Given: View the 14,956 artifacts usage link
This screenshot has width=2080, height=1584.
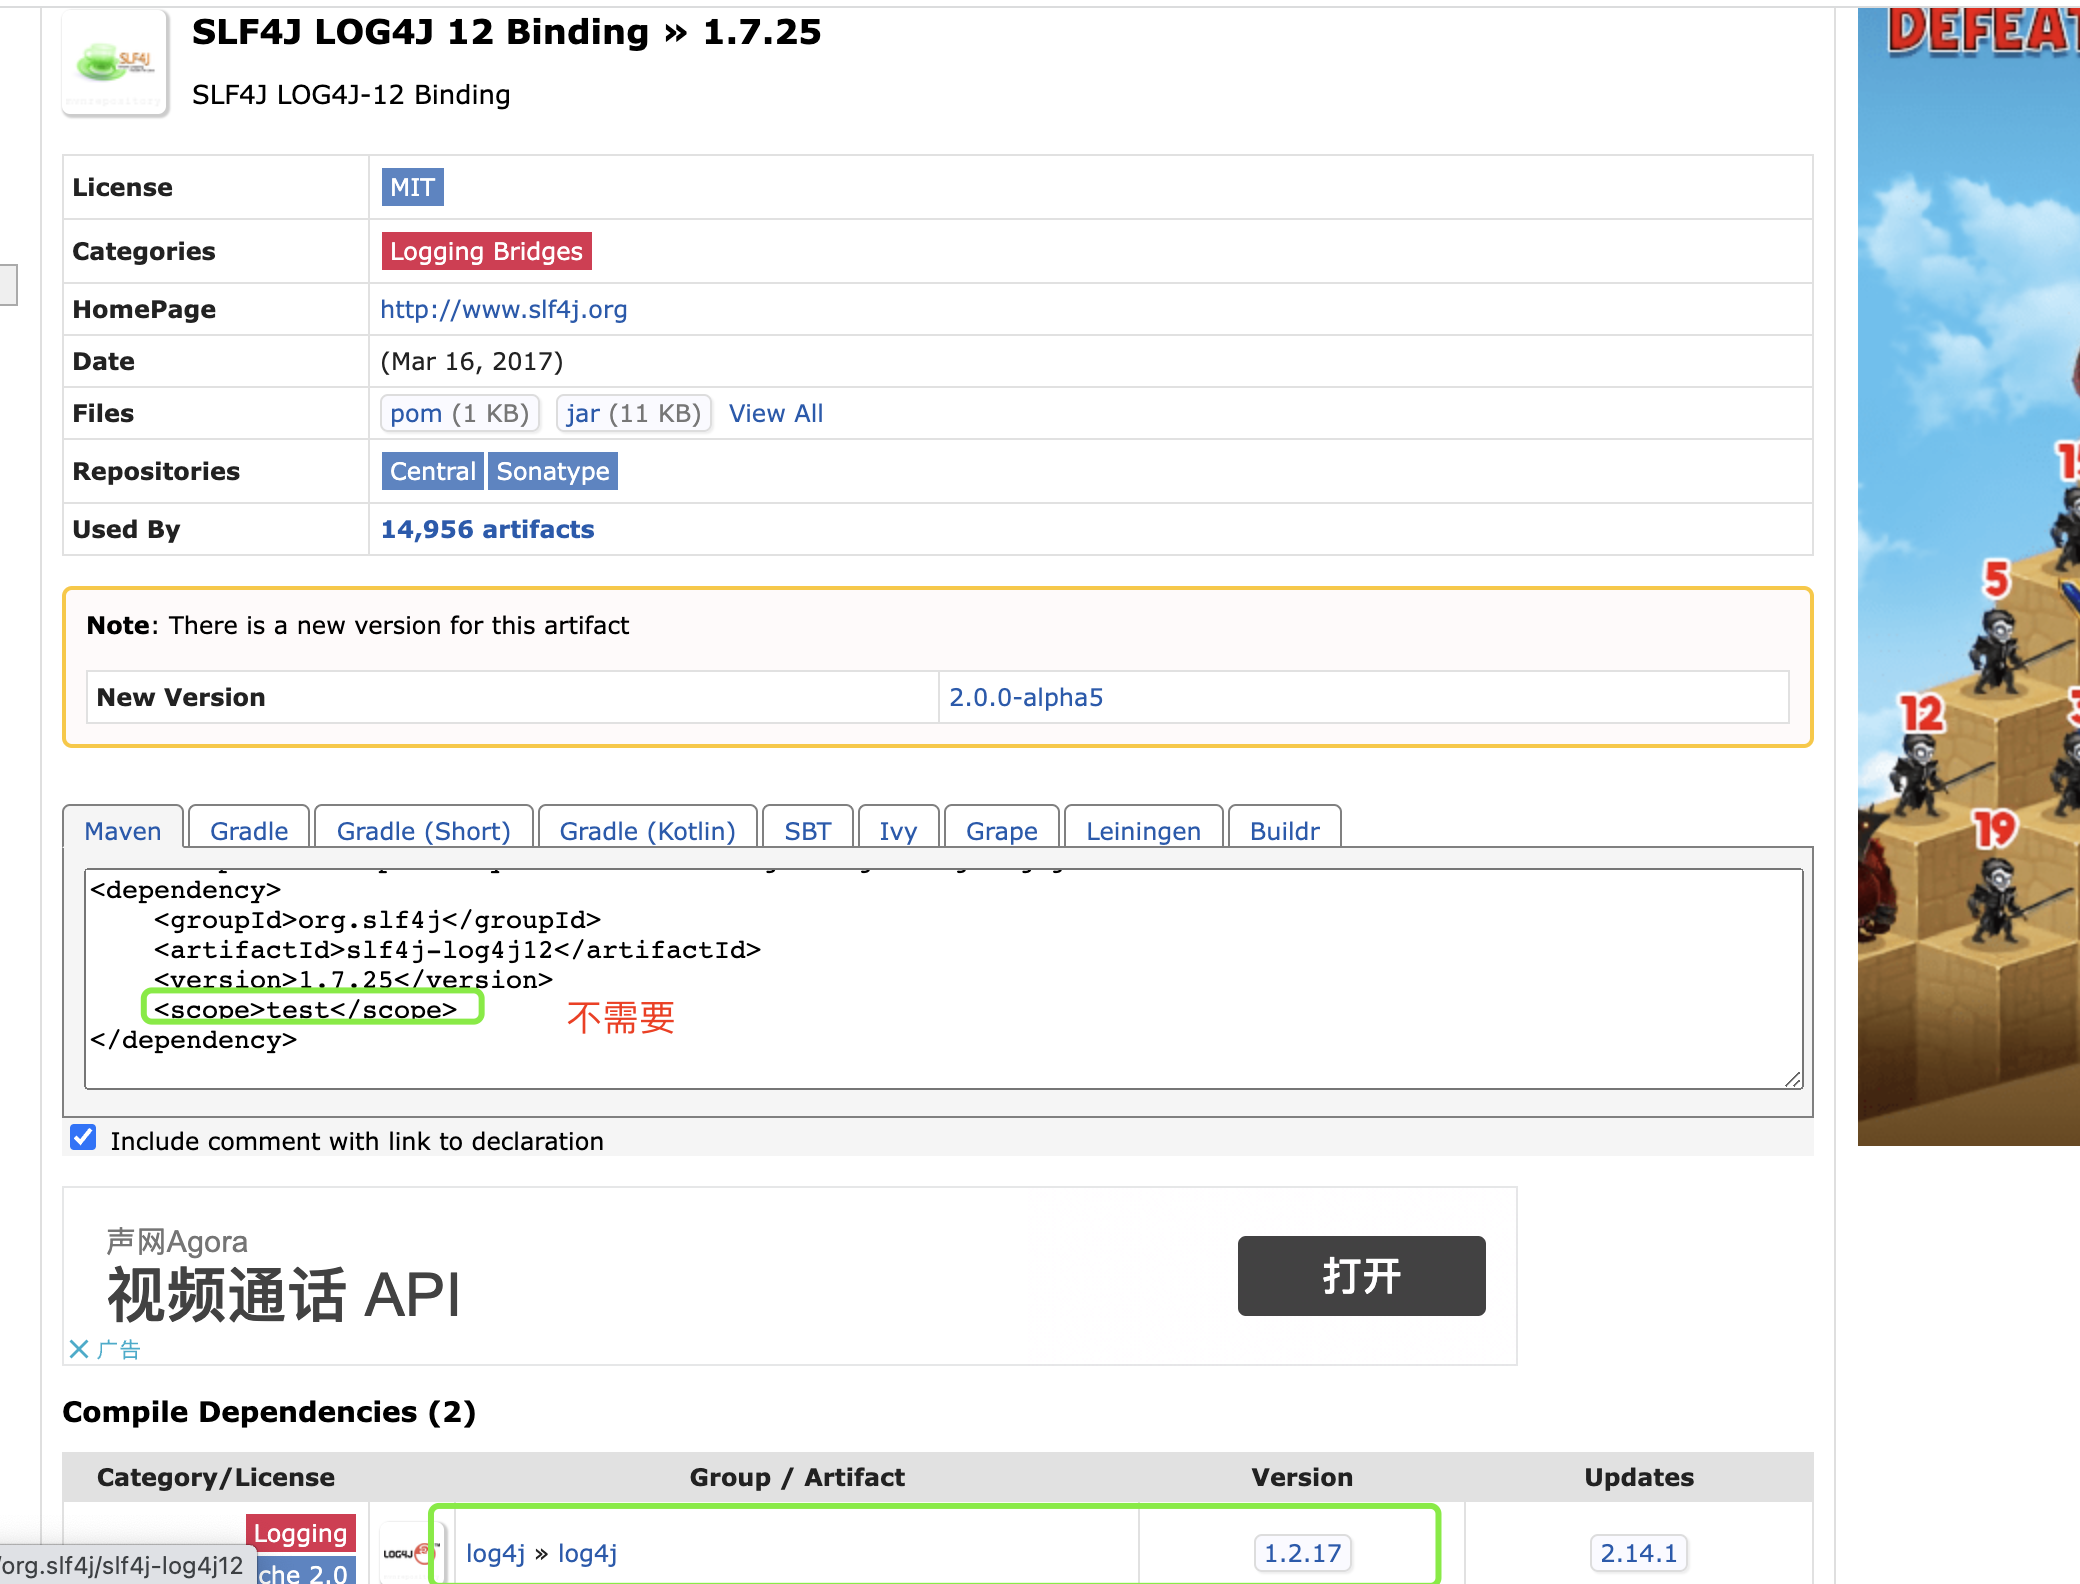Looking at the screenshot, I should point(488,529).
